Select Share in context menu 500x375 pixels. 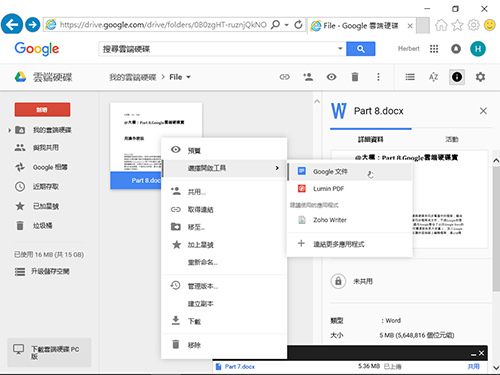coord(224,192)
